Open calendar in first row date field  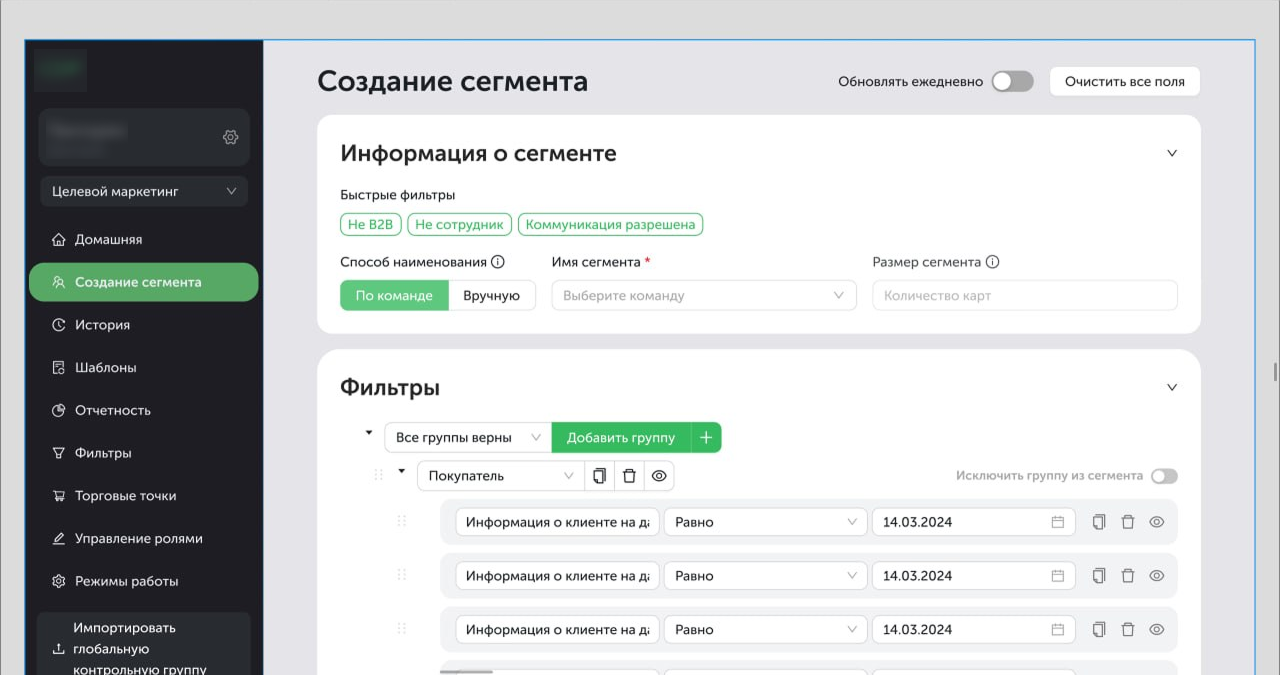[x=1058, y=522]
